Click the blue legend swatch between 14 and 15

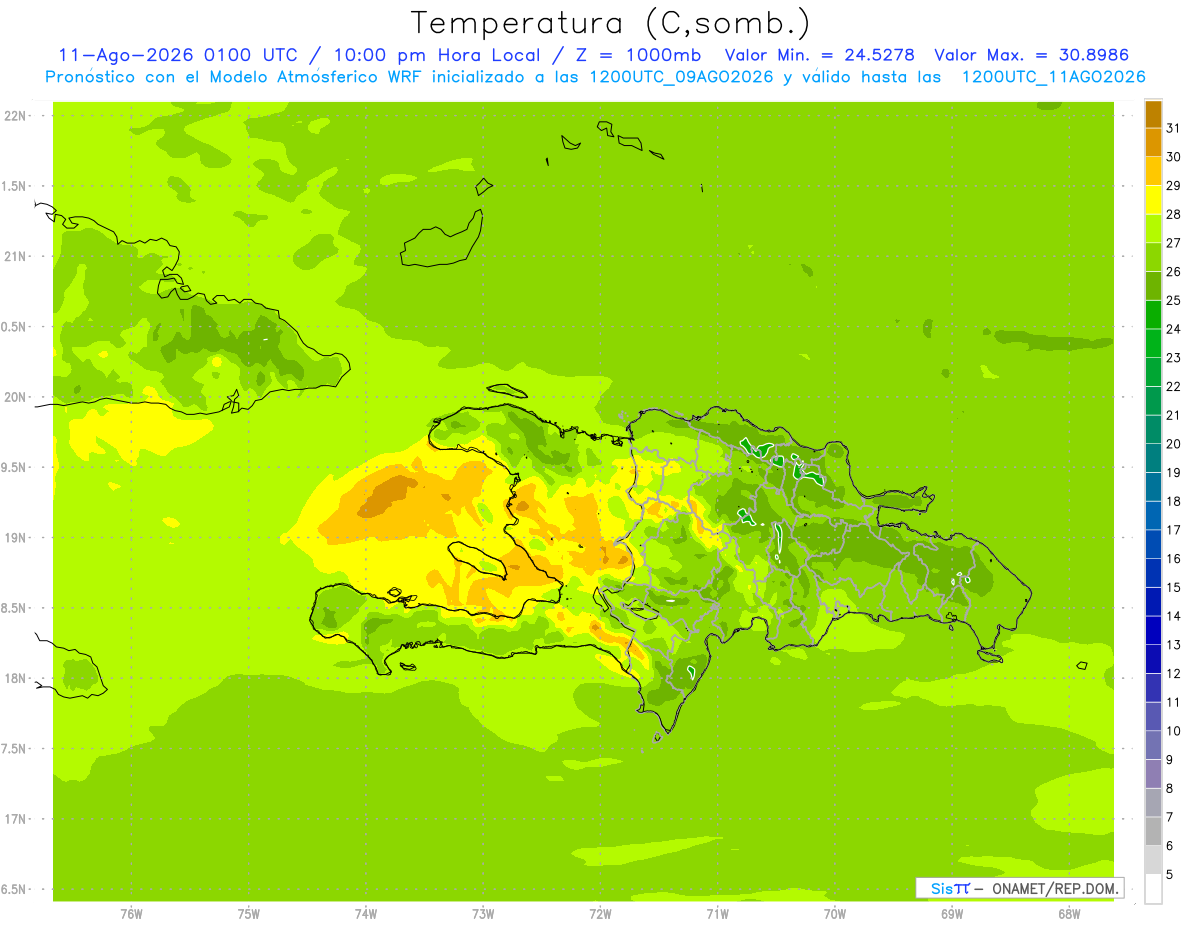[x=1153, y=602]
